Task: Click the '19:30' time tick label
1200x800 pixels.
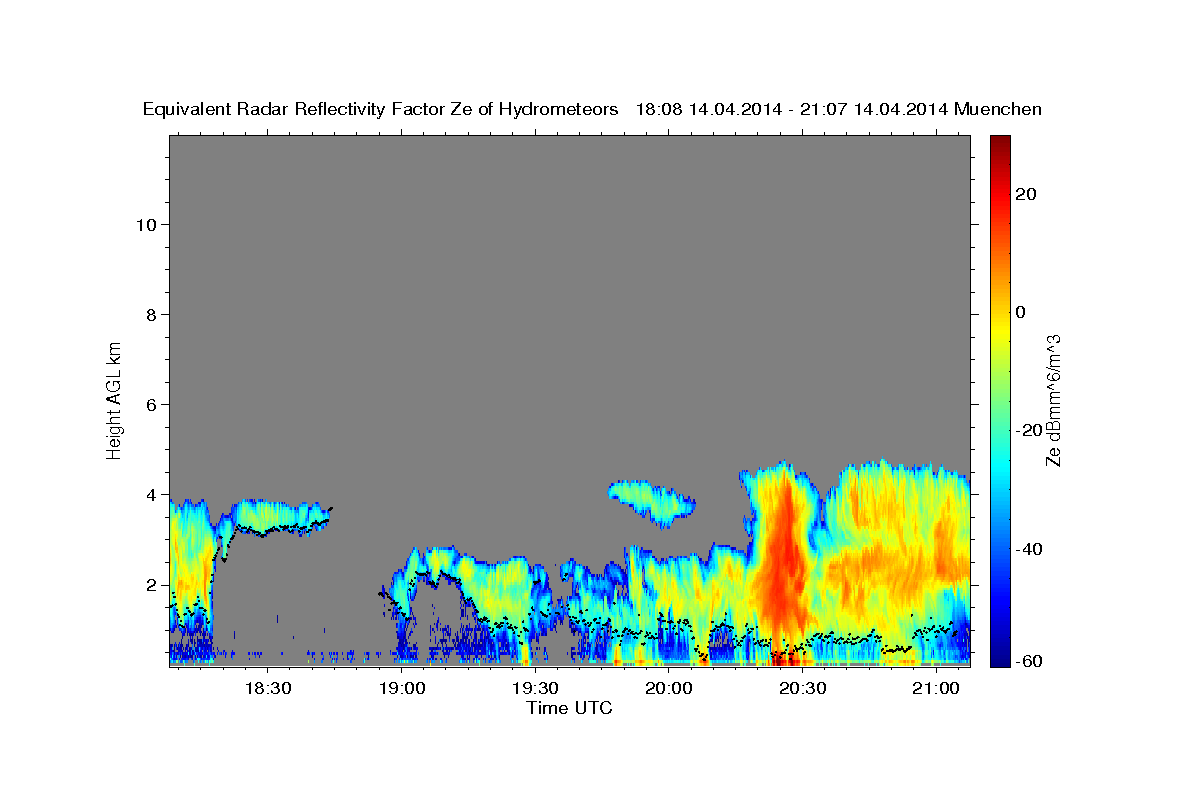Action: (535, 688)
